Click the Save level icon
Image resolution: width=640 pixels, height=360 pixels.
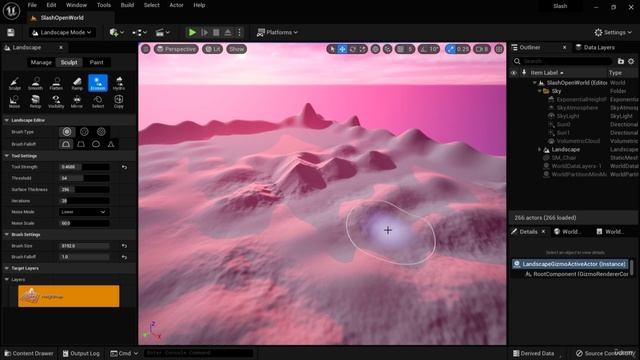[11, 32]
